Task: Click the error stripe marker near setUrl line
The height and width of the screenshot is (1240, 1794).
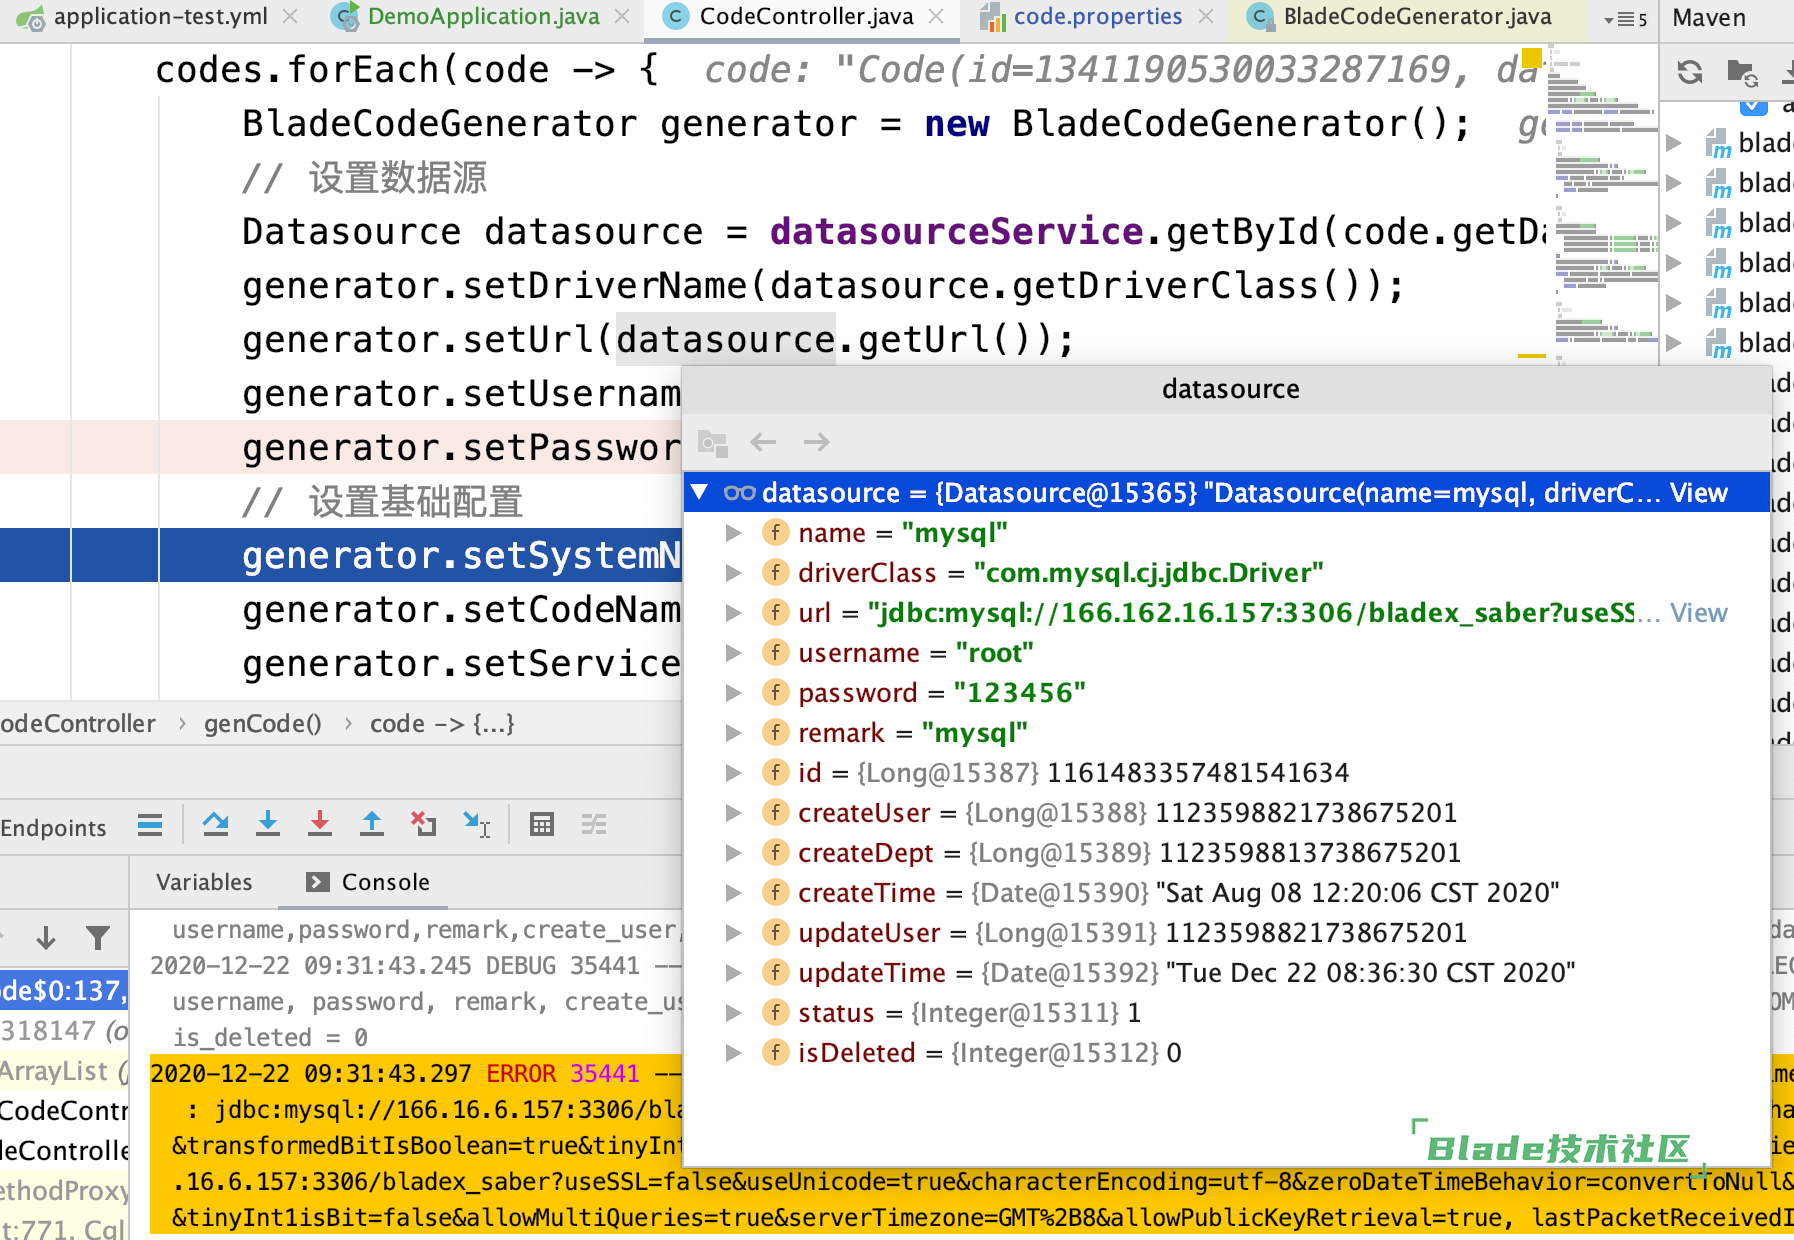Action: (1531, 356)
